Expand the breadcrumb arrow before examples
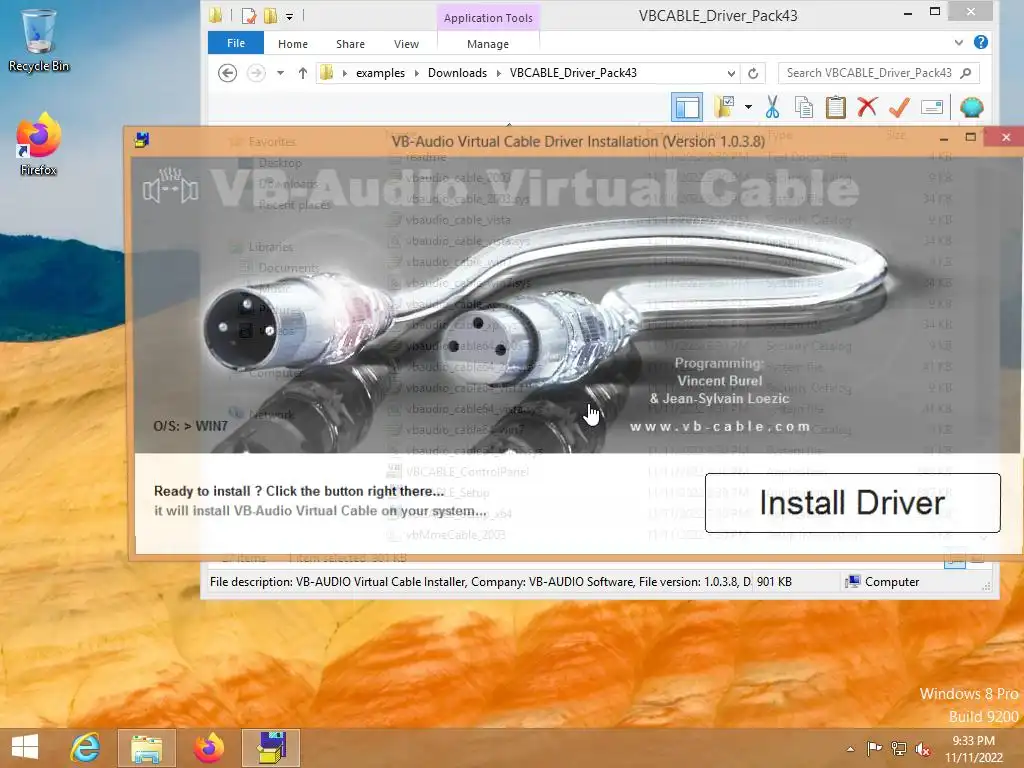 345,72
